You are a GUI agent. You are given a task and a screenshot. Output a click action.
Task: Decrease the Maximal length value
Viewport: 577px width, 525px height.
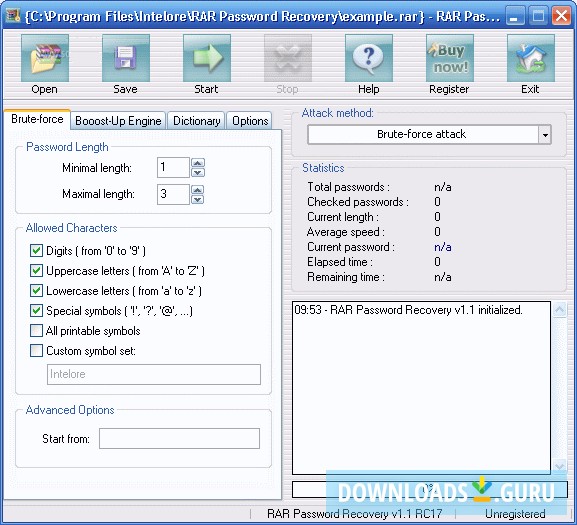coord(198,199)
